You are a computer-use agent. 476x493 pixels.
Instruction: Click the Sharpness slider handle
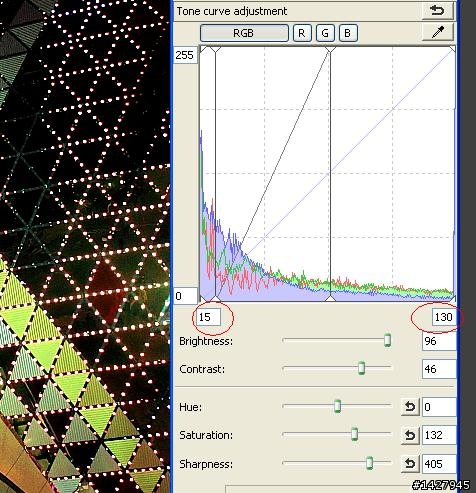(369, 463)
